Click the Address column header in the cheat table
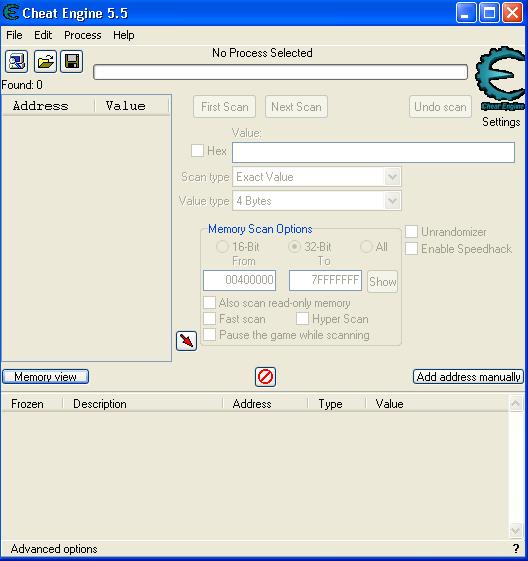Screen dimensions: 528x561 pos(265,404)
